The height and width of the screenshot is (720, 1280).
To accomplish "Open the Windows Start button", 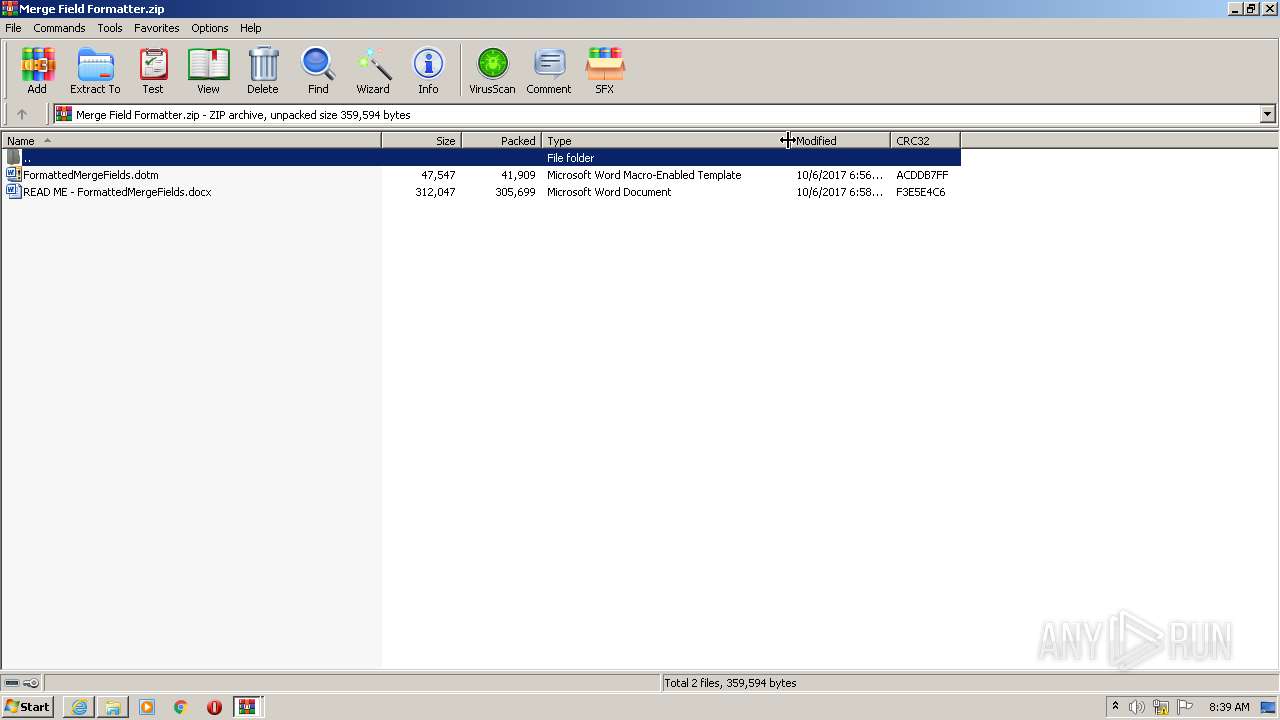I will pos(28,707).
